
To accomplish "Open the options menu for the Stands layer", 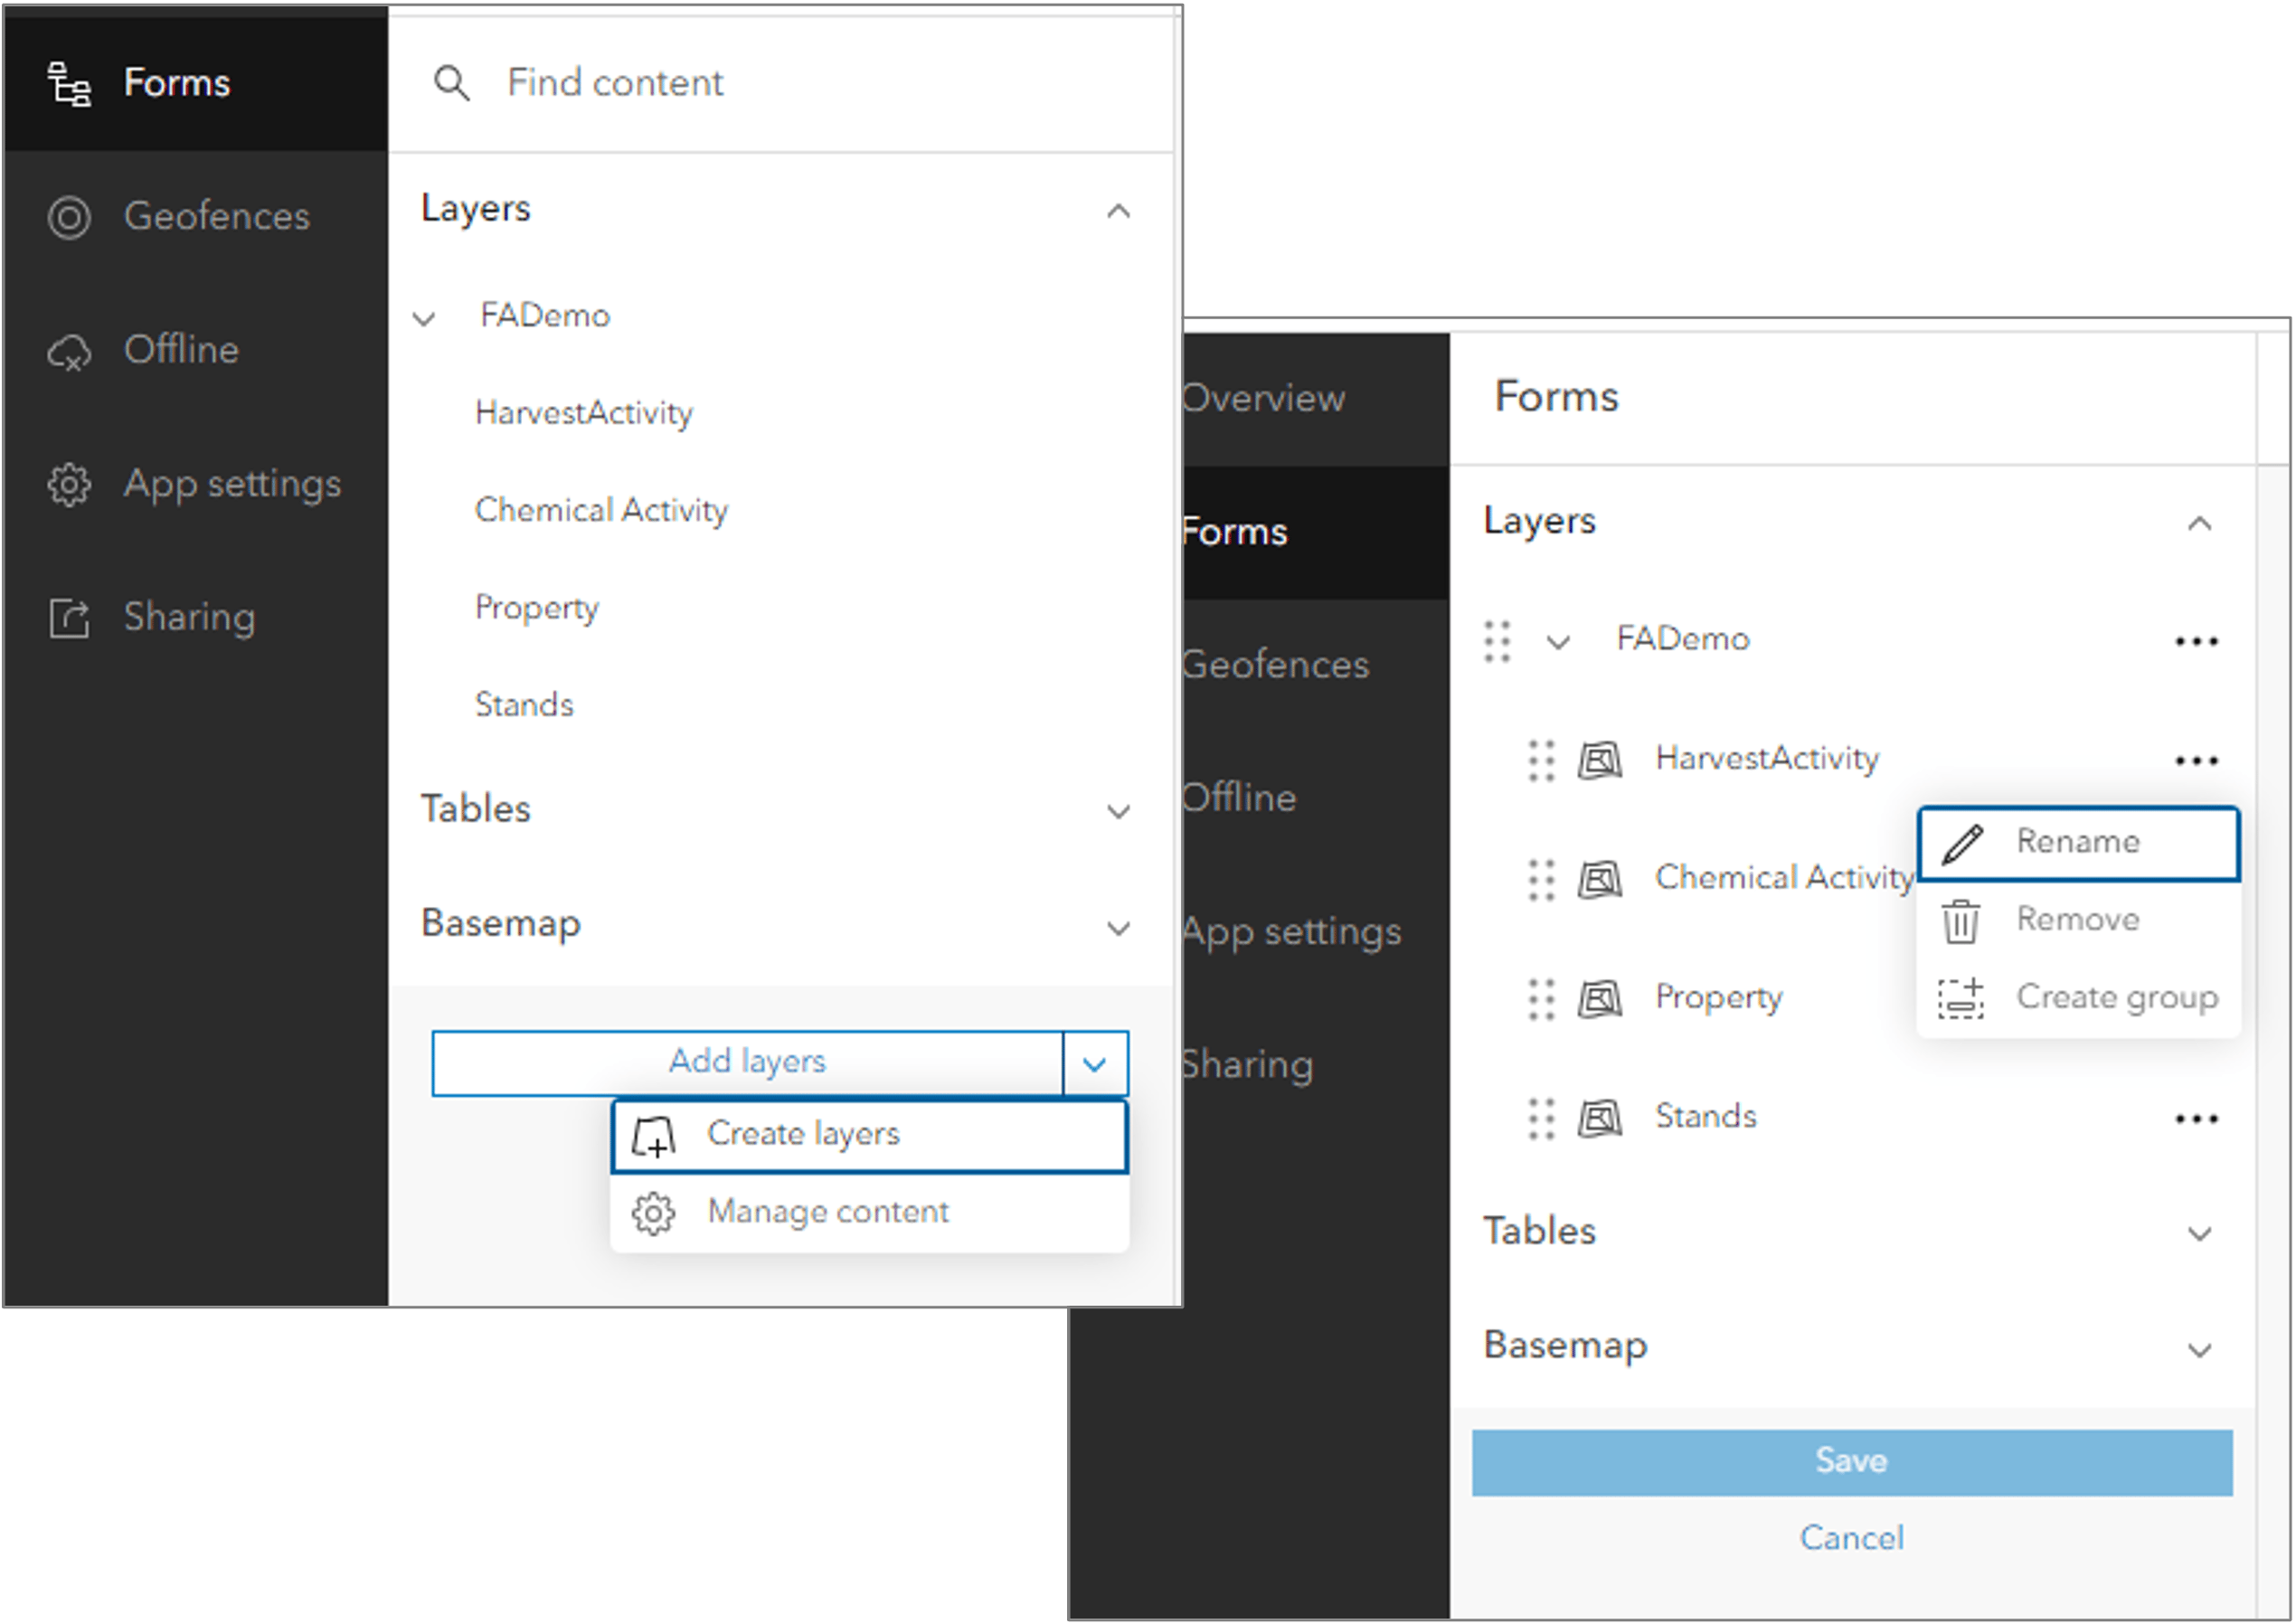I will [2196, 1118].
